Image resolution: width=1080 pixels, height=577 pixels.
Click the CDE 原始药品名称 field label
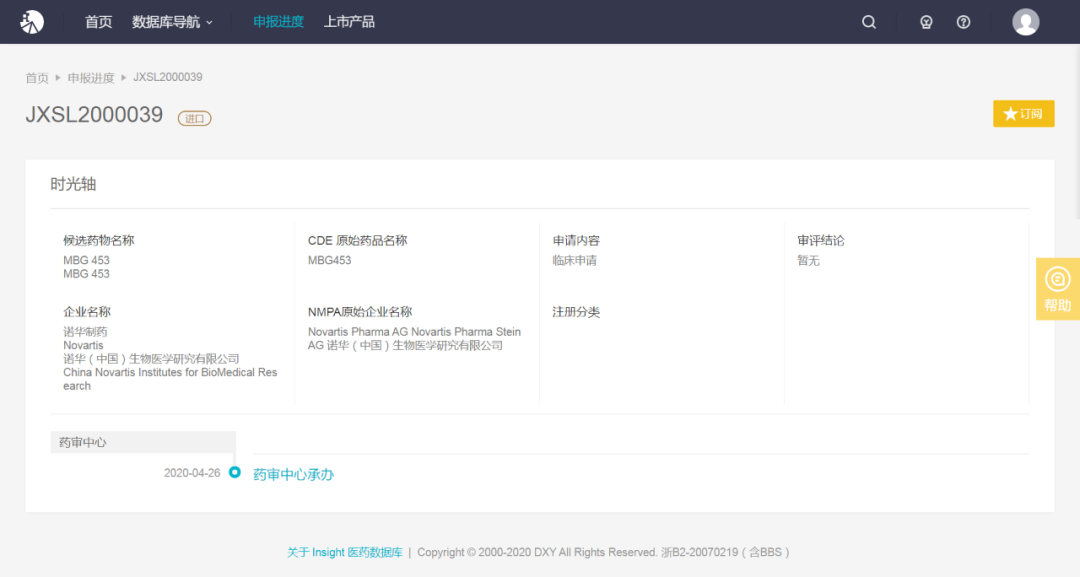tap(357, 240)
